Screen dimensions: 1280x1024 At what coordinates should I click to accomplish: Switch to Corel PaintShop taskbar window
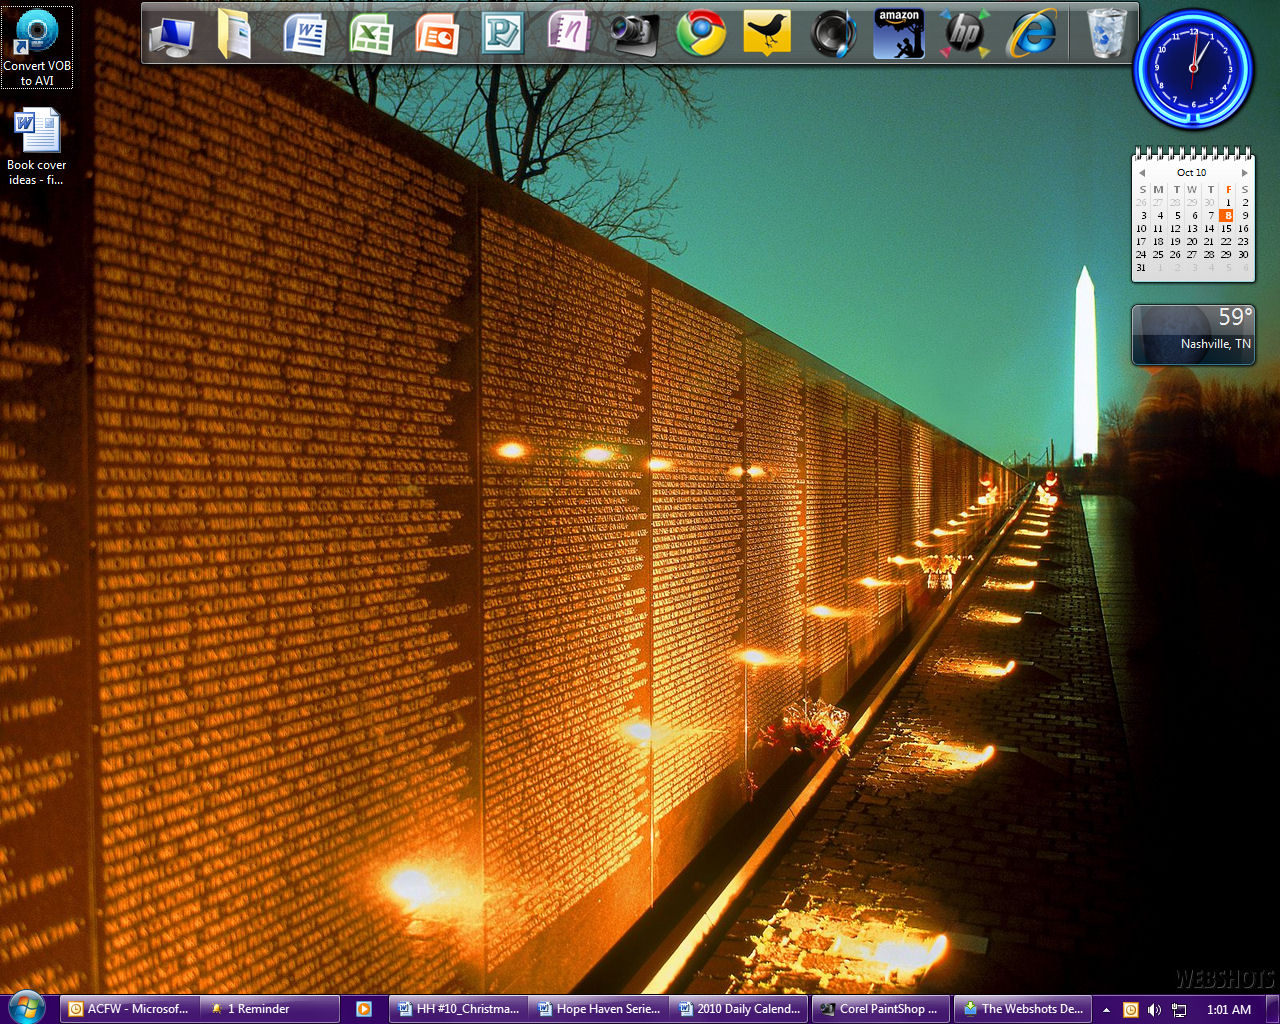tap(879, 1009)
